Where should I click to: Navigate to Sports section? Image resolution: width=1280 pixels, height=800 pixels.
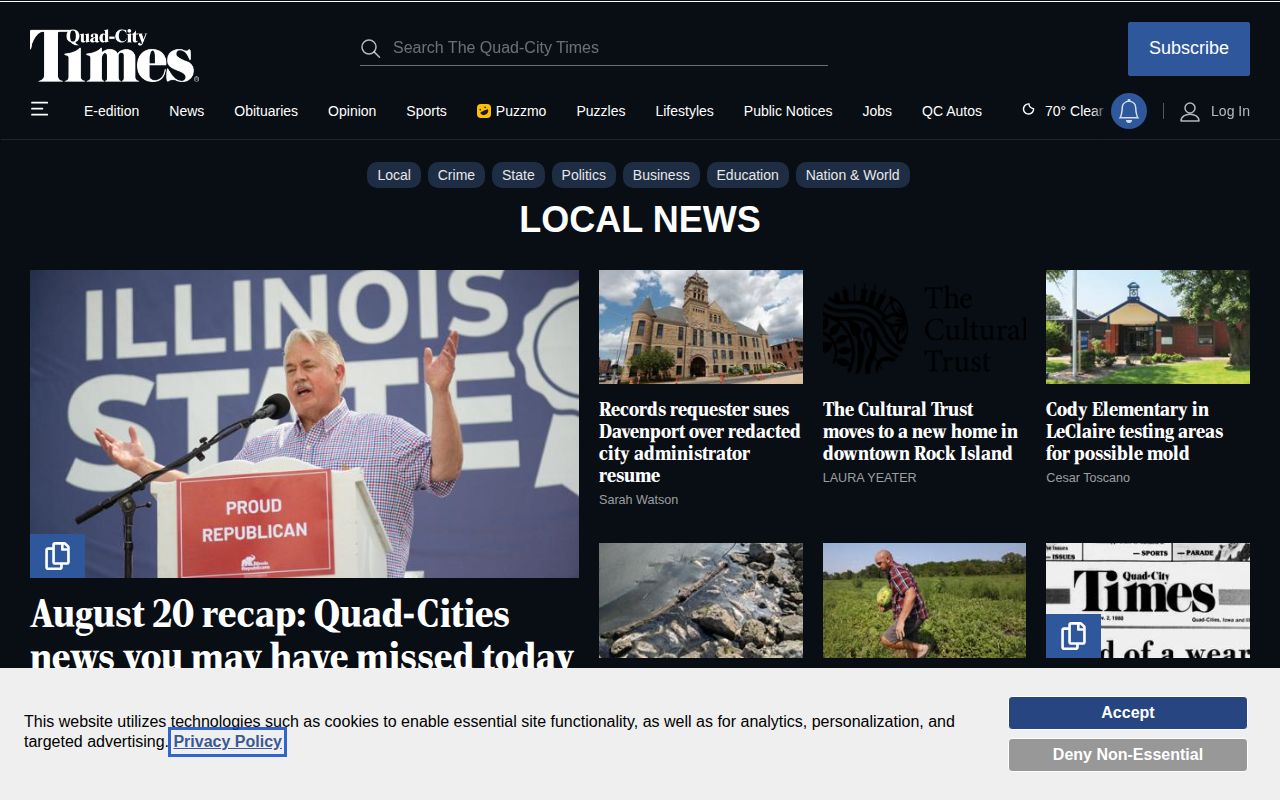pos(426,111)
